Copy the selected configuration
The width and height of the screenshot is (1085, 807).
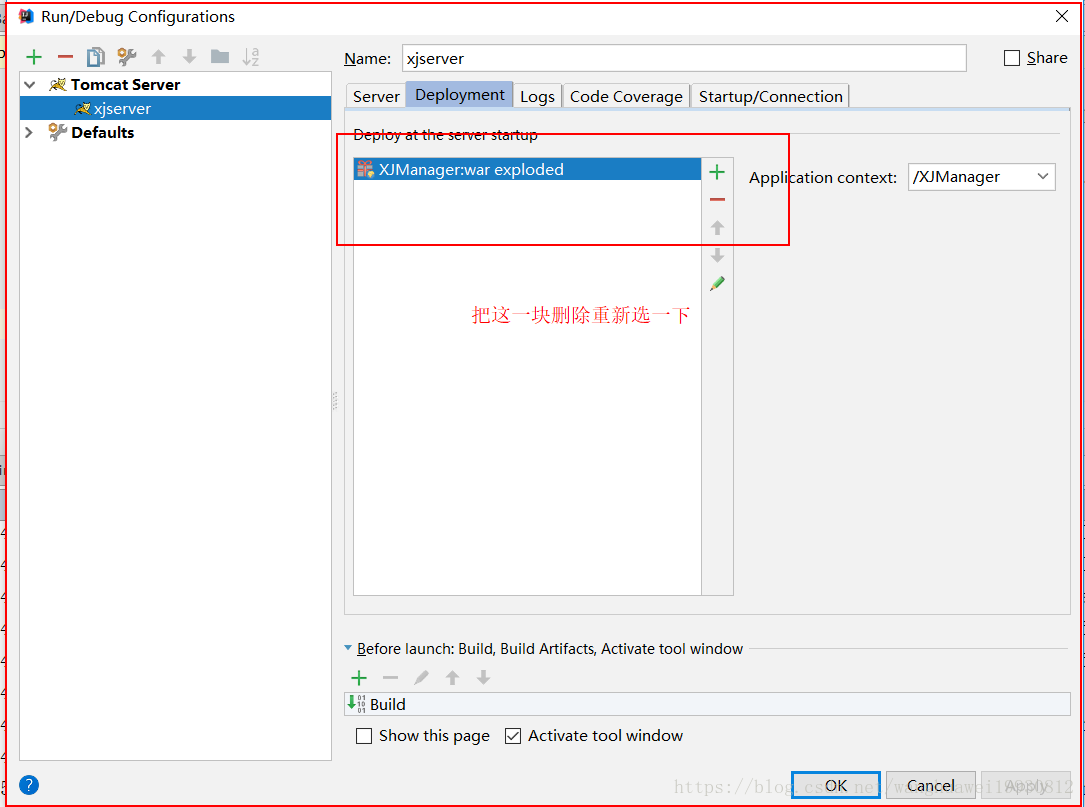95,57
